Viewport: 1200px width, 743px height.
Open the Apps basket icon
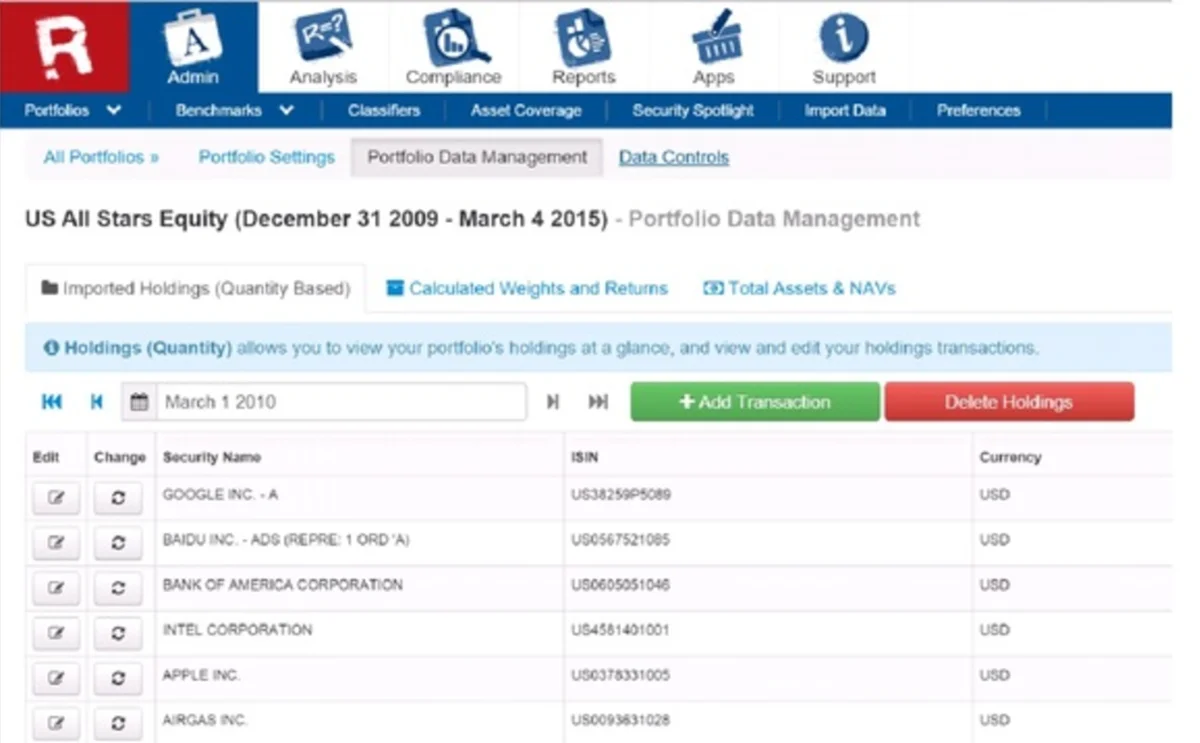713,47
